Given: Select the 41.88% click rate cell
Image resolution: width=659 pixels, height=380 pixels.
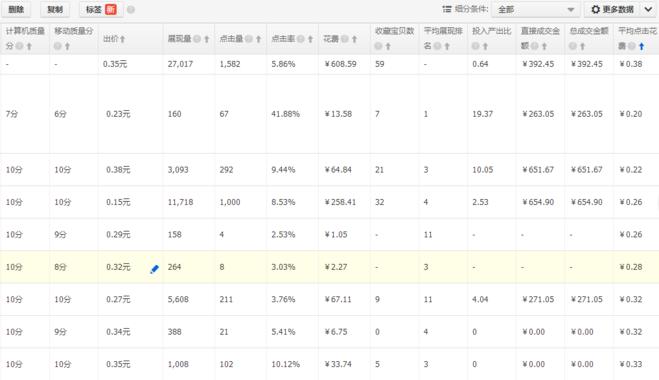Looking at the screenshot, I should coord(285,114).
